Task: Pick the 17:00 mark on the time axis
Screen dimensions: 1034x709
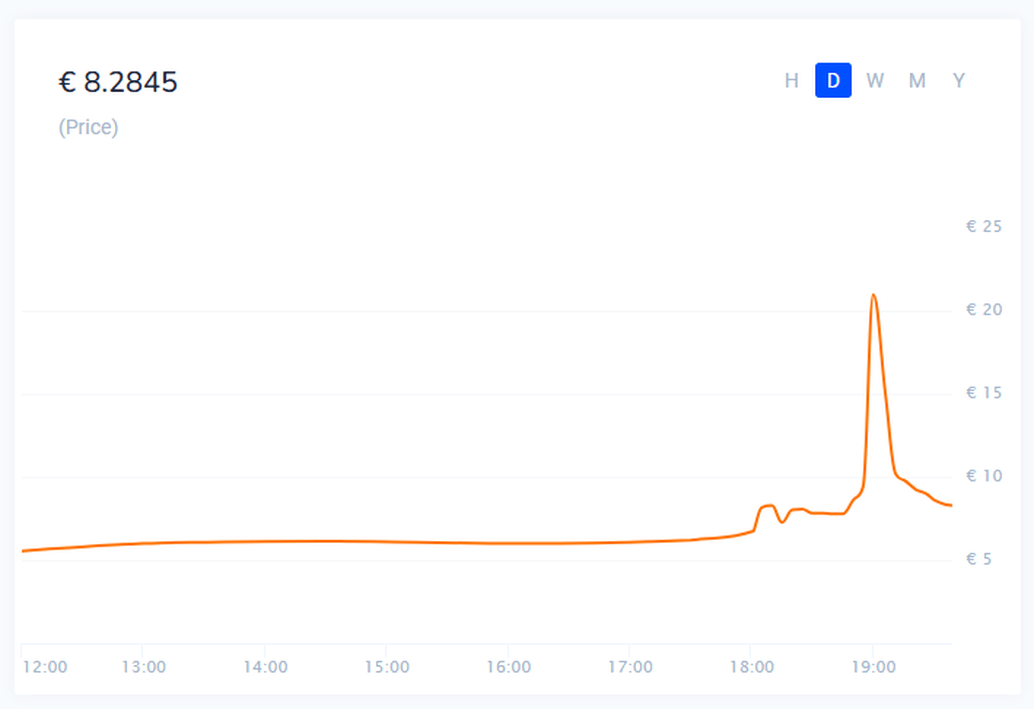Action: coord(629,667)
